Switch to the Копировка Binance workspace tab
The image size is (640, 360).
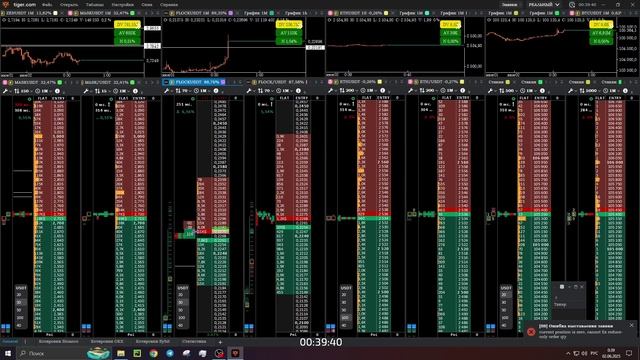[58, 342]
